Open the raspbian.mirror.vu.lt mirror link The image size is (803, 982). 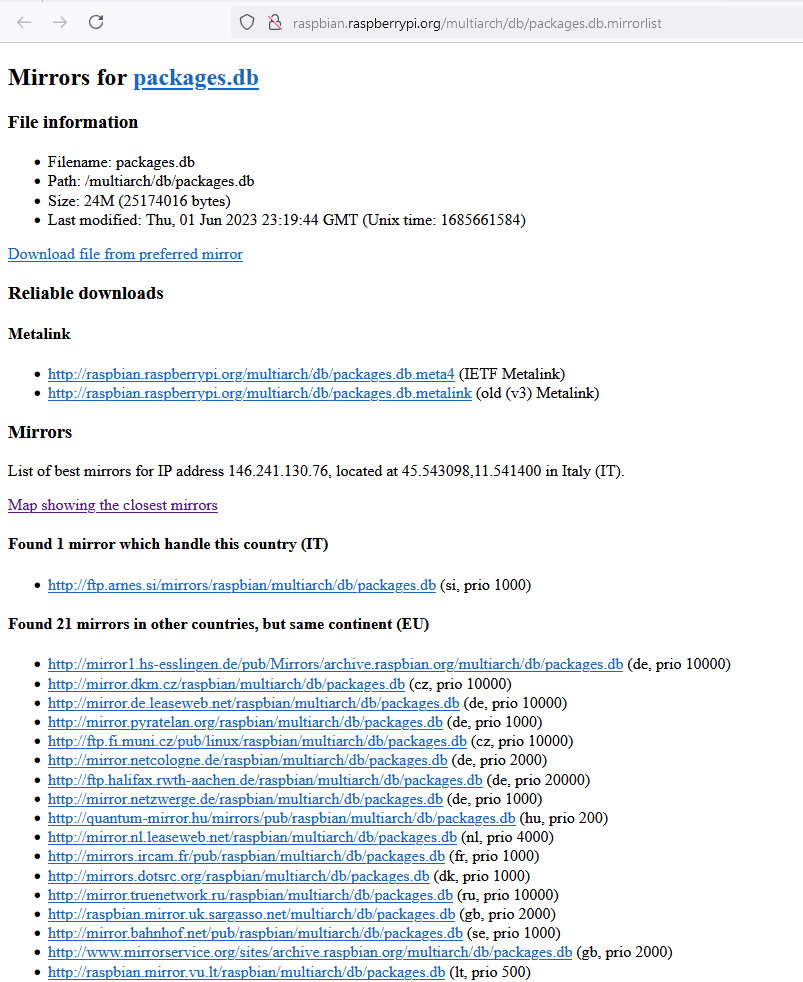247,972
